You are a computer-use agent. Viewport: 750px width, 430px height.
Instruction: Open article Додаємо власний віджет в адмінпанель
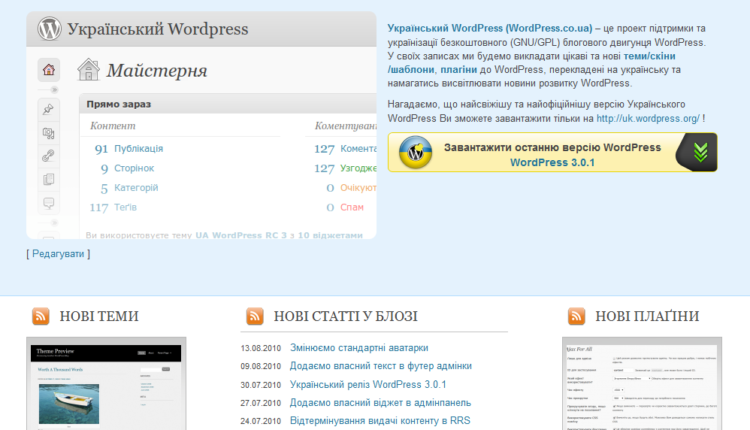(x=380, y=403)
